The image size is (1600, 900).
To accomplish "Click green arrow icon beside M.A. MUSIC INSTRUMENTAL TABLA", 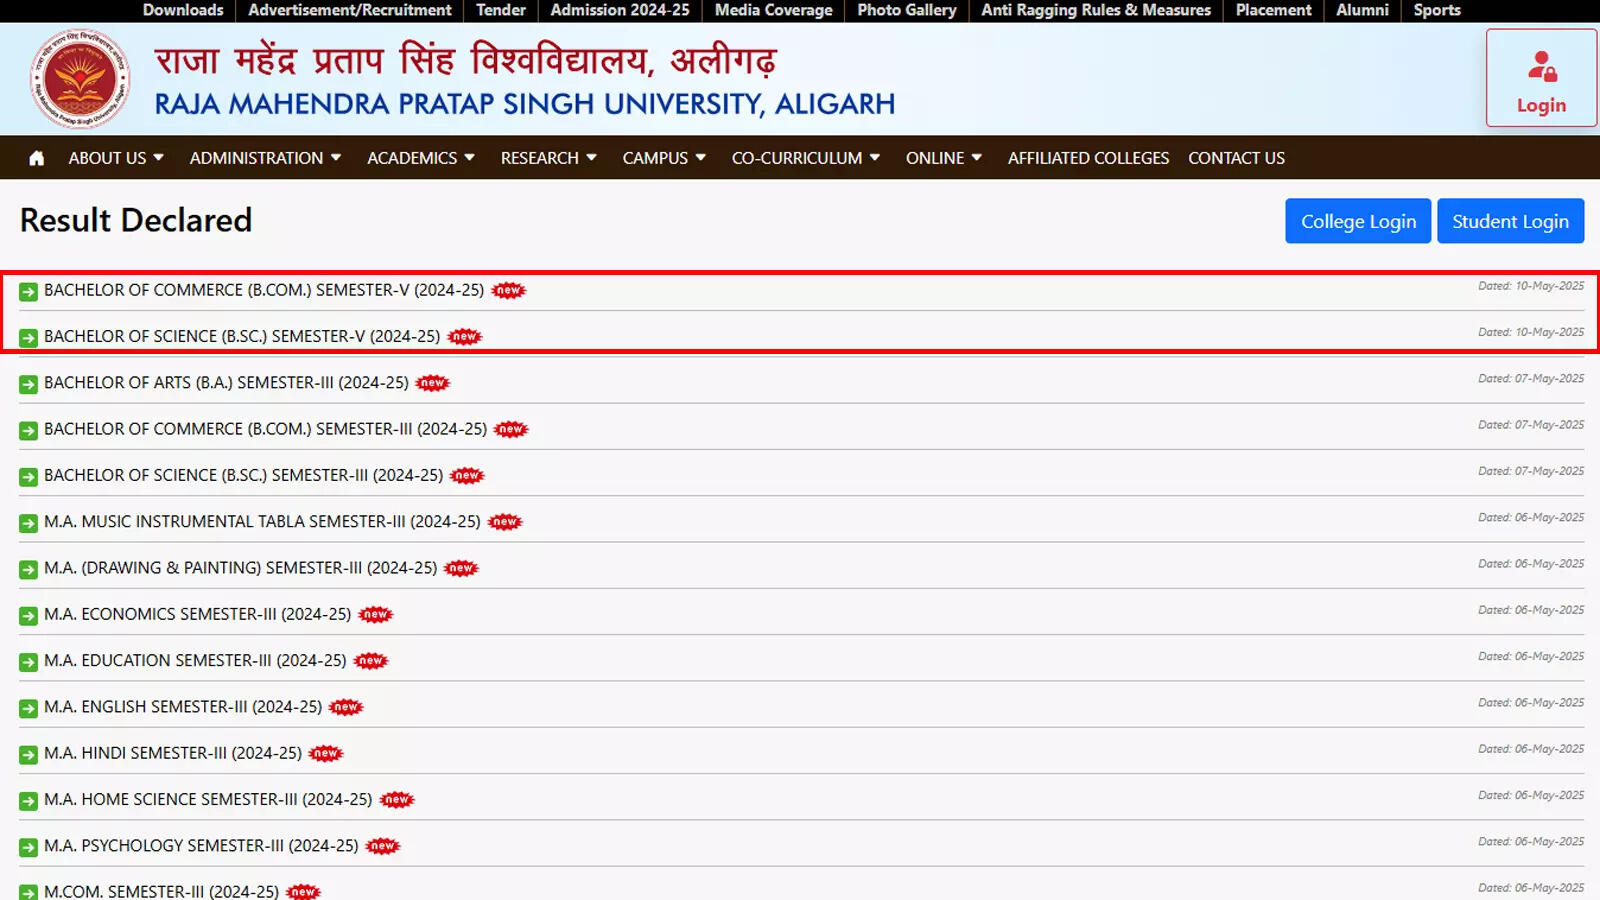I will coord(29,523).
